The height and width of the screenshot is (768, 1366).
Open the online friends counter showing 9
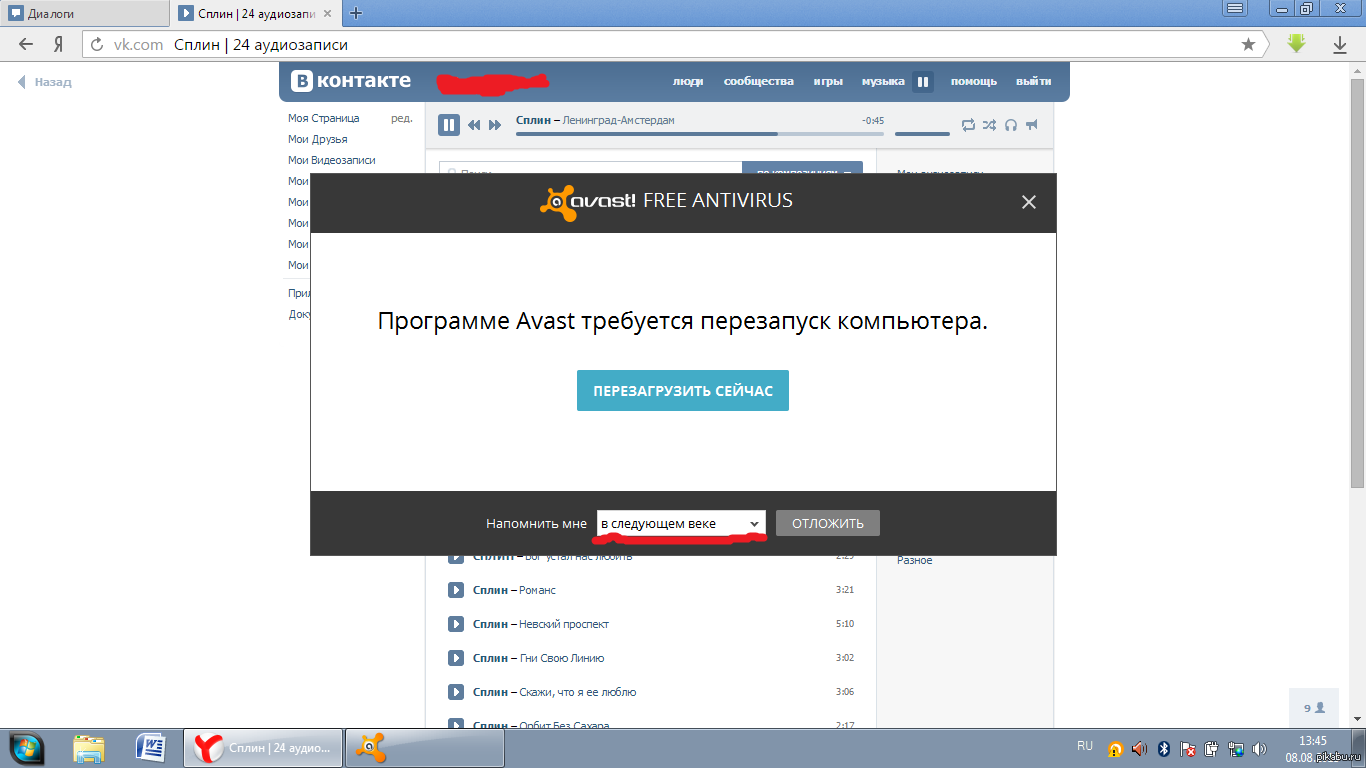click(1313, 707)
